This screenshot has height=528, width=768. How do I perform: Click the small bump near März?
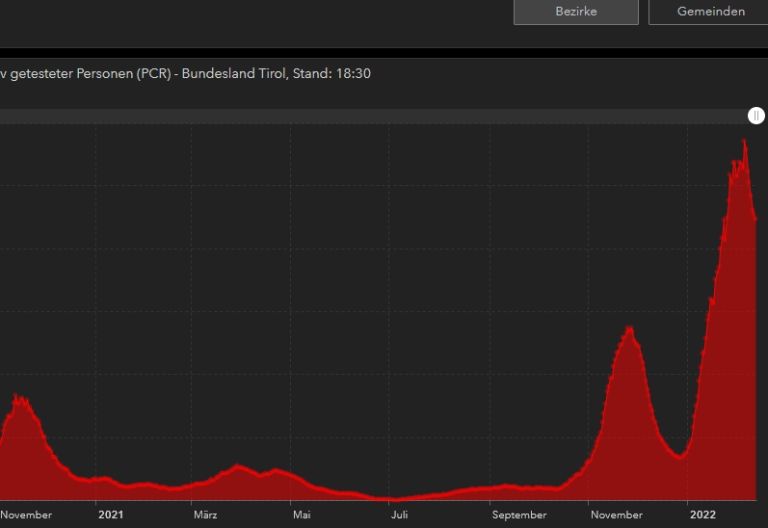(237, 466)
